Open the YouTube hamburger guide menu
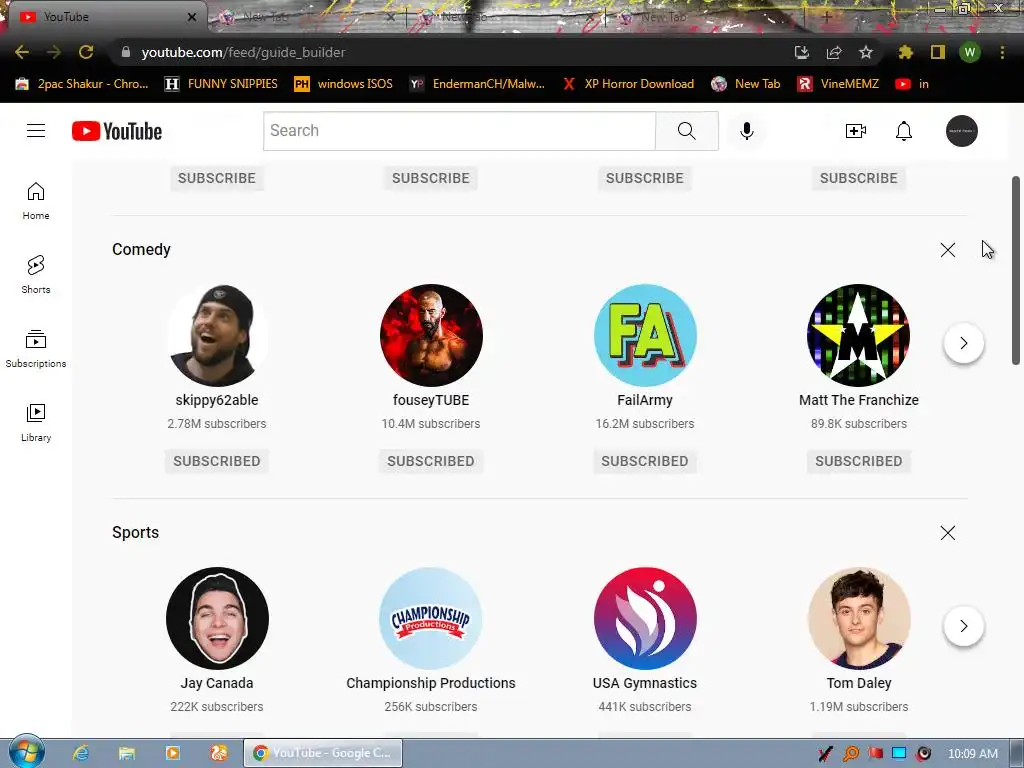 coord(36,131)
